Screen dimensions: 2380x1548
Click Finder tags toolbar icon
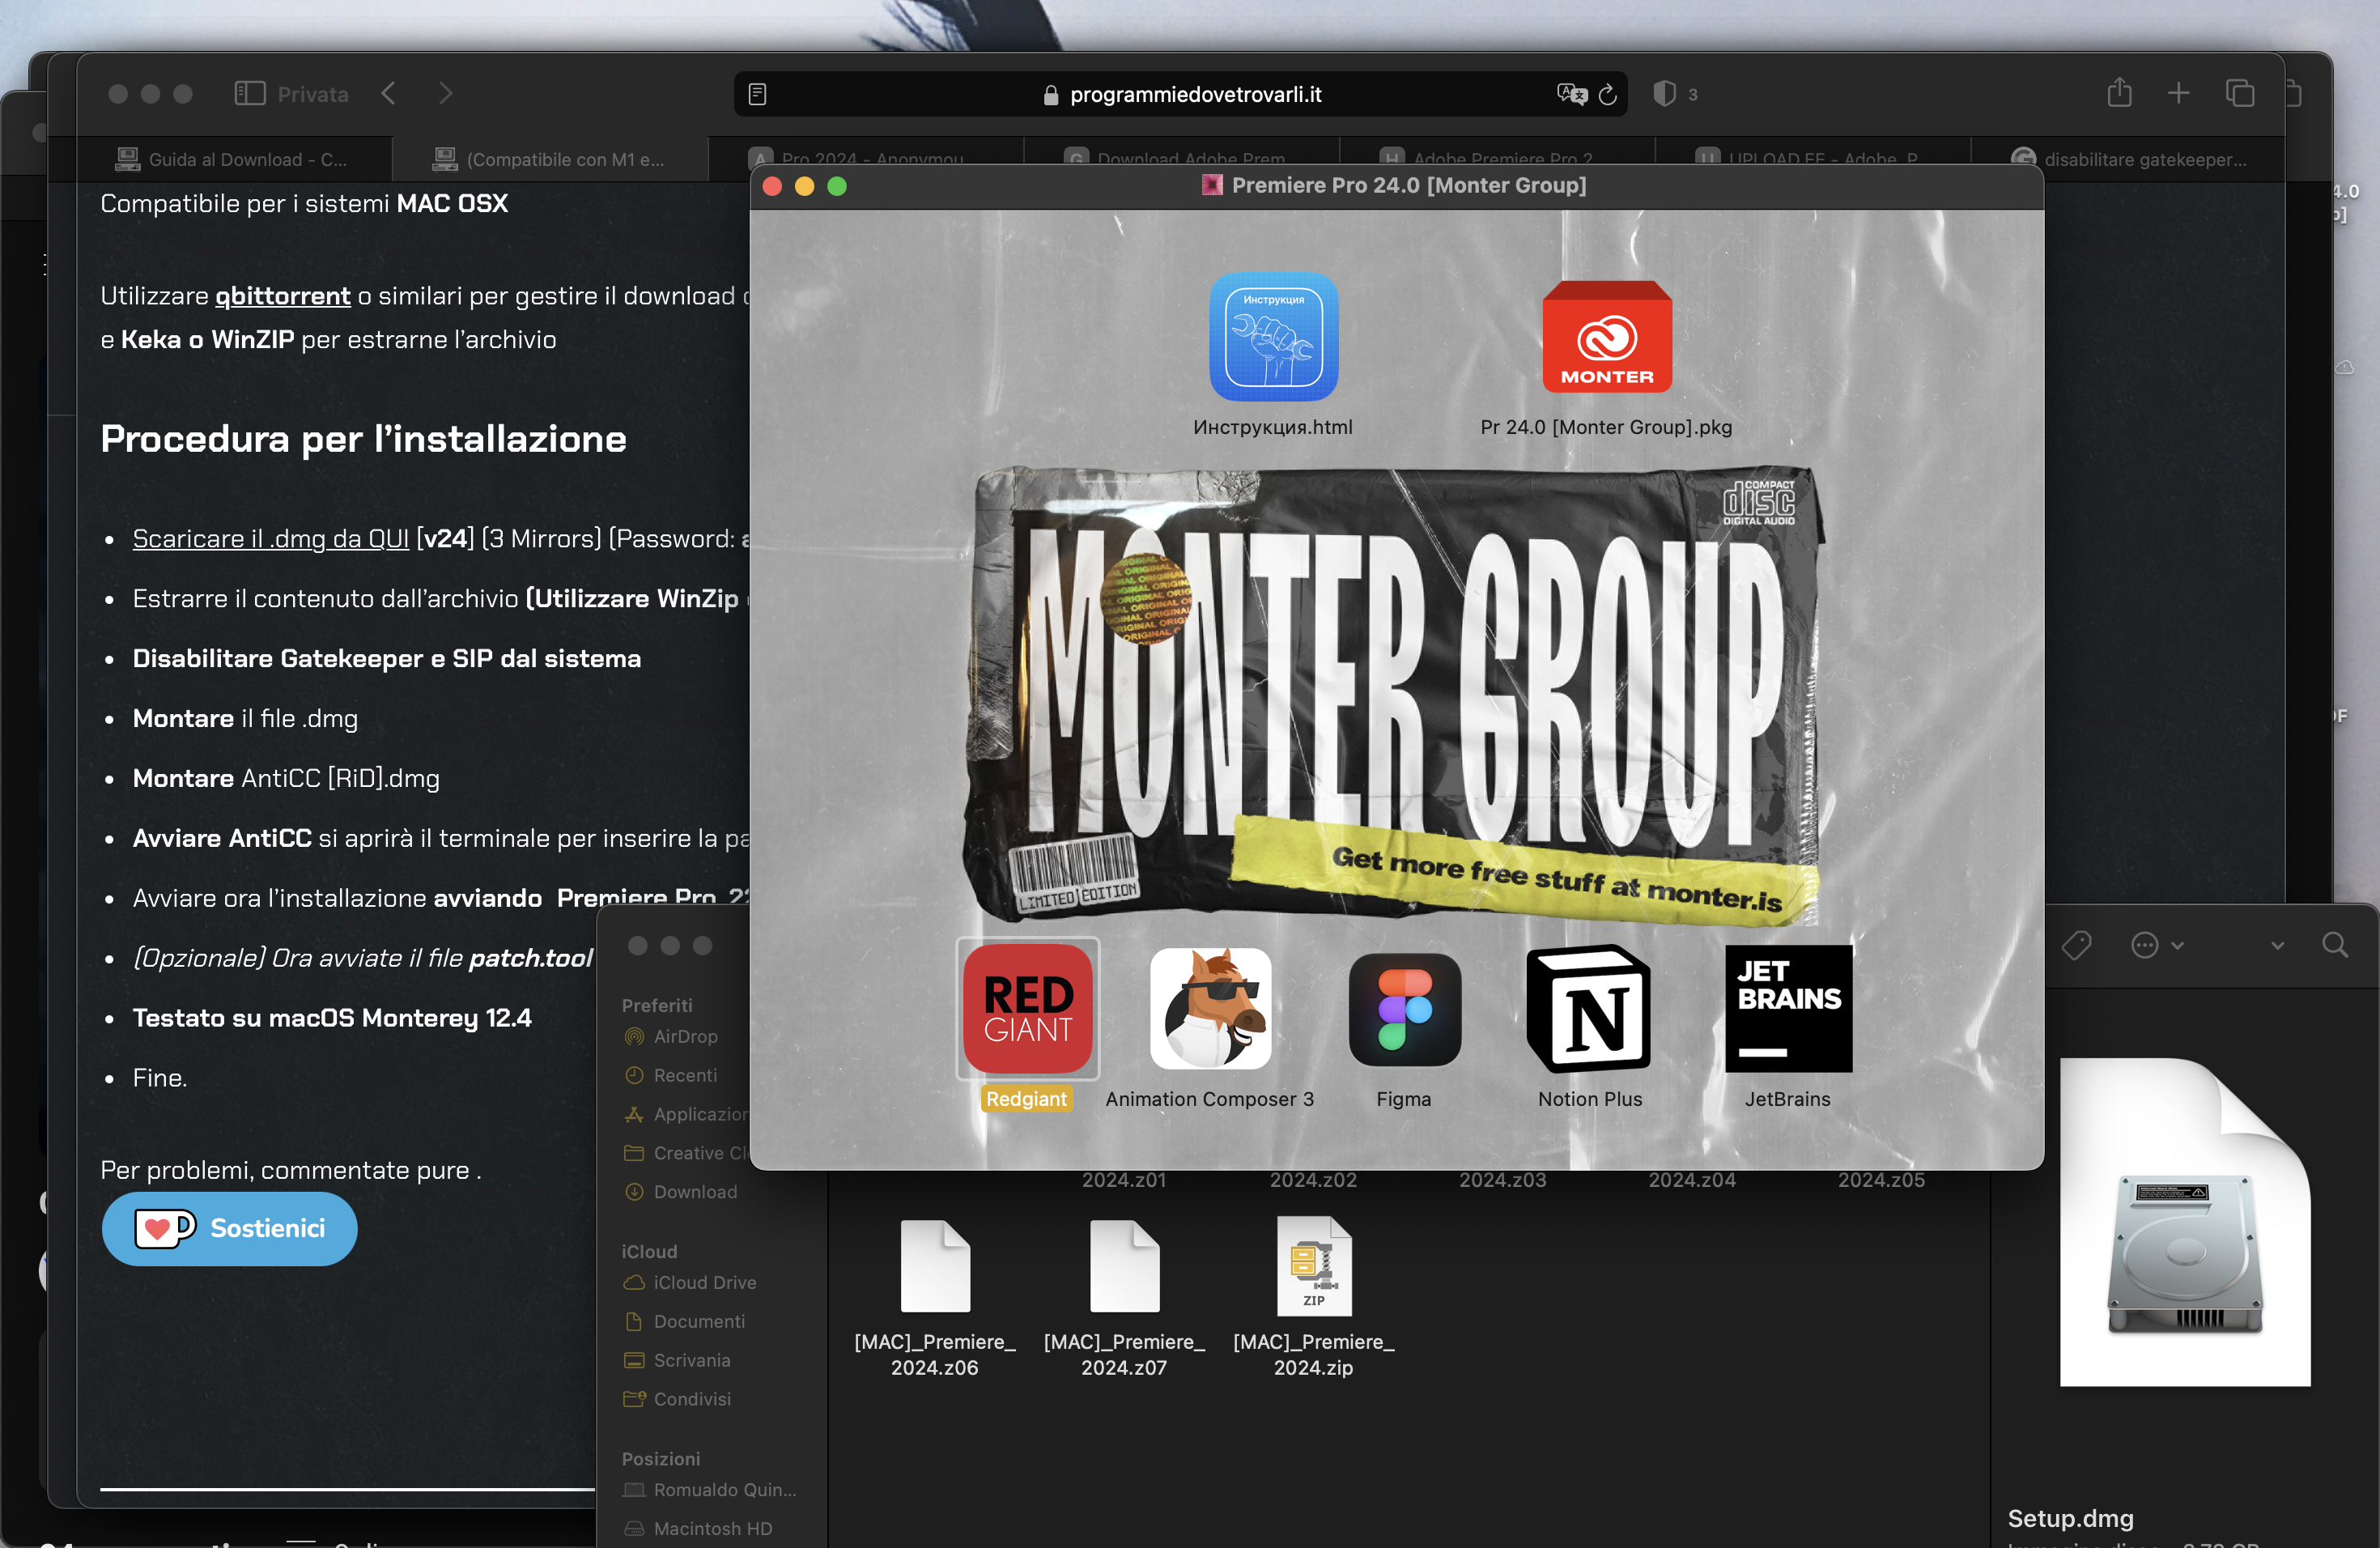(2077, 945)
